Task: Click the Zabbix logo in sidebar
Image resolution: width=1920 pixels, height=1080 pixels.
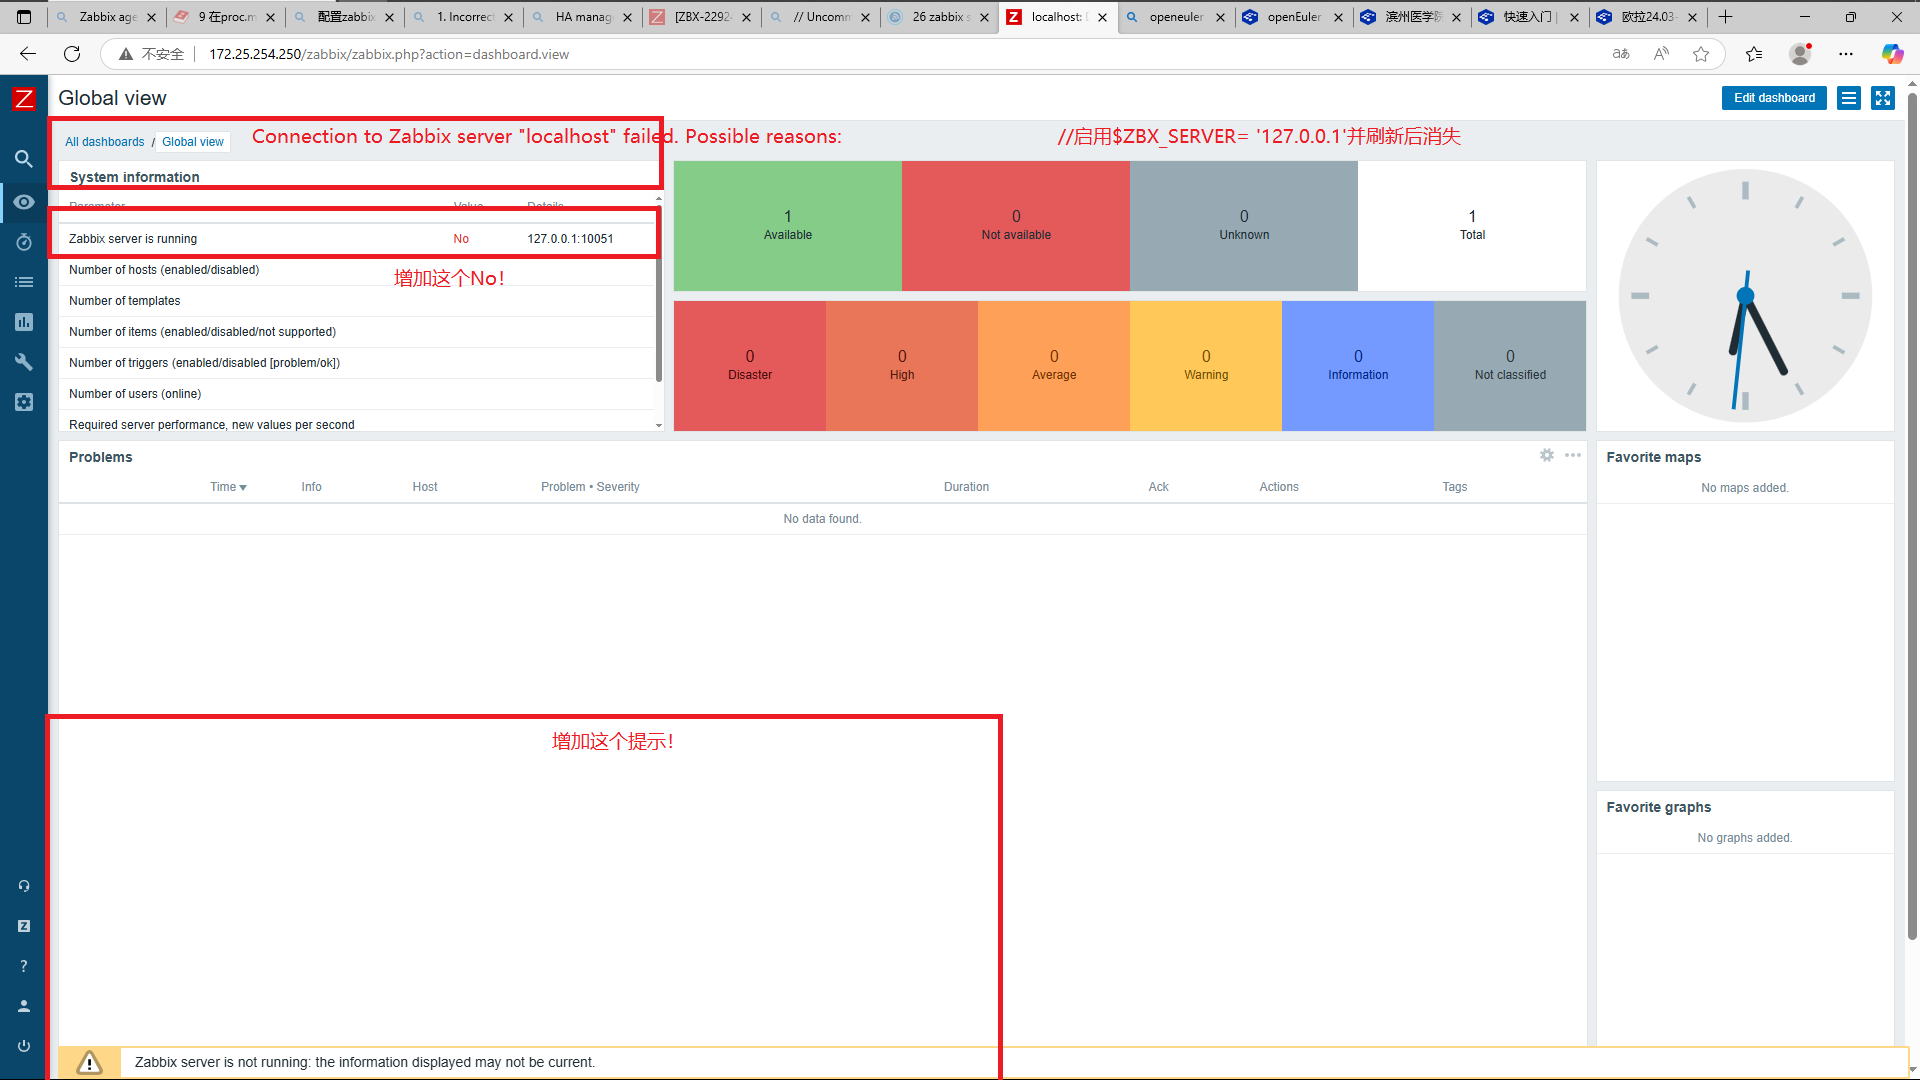Action: (x=24, y=99)
